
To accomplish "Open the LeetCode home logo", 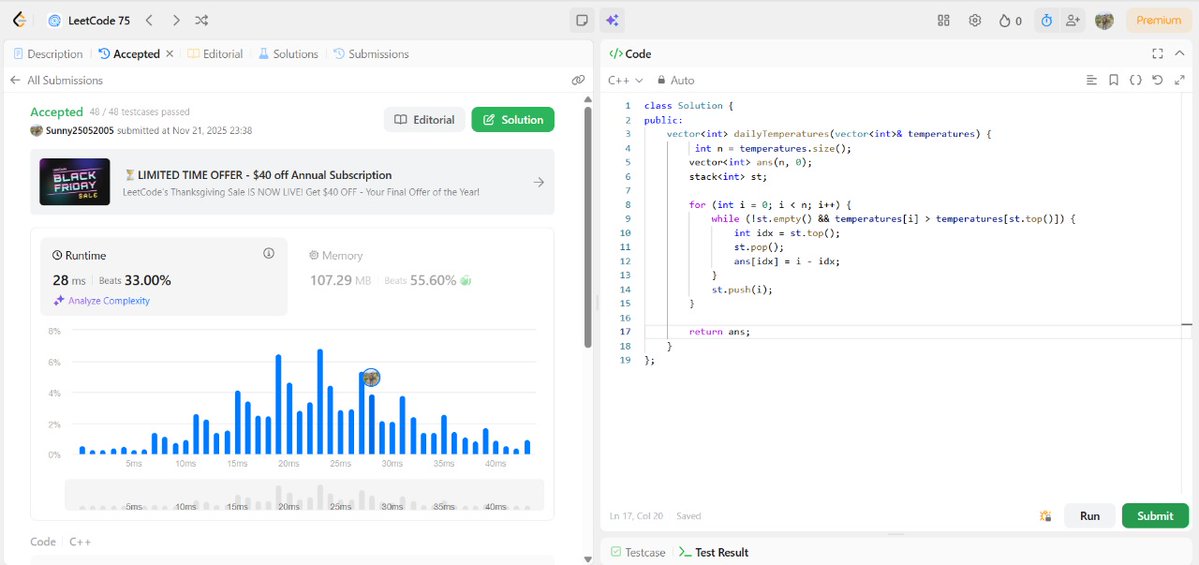I will [x=19, y=21].
